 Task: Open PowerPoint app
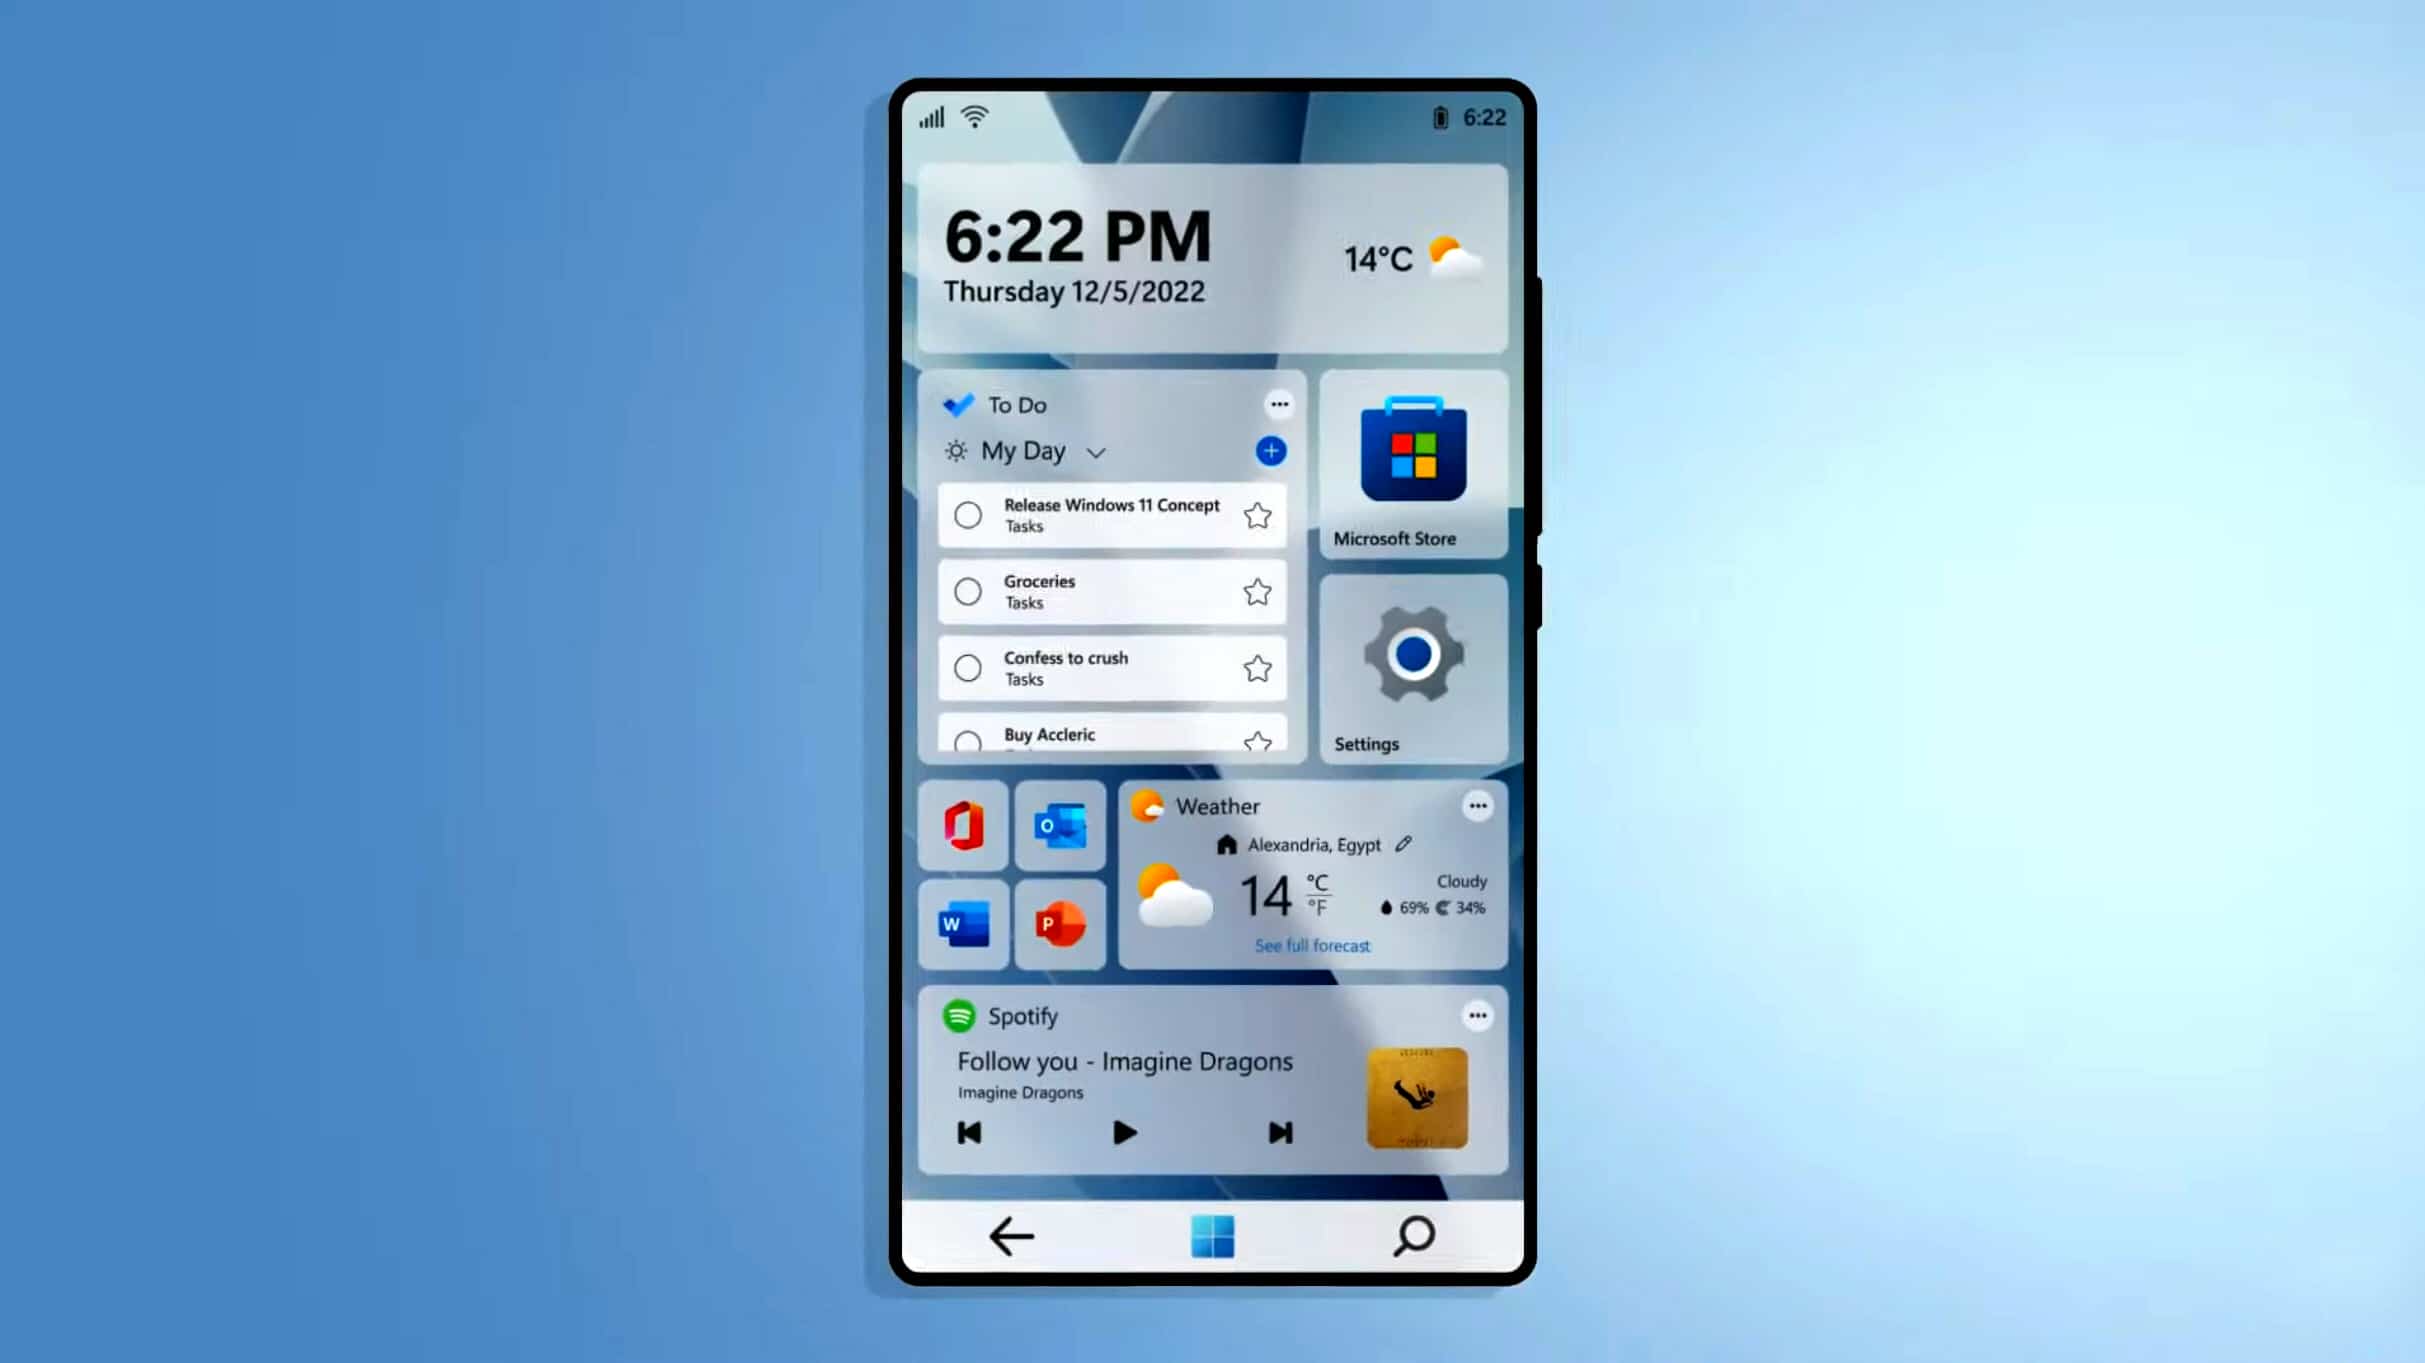pos(1058,921)
